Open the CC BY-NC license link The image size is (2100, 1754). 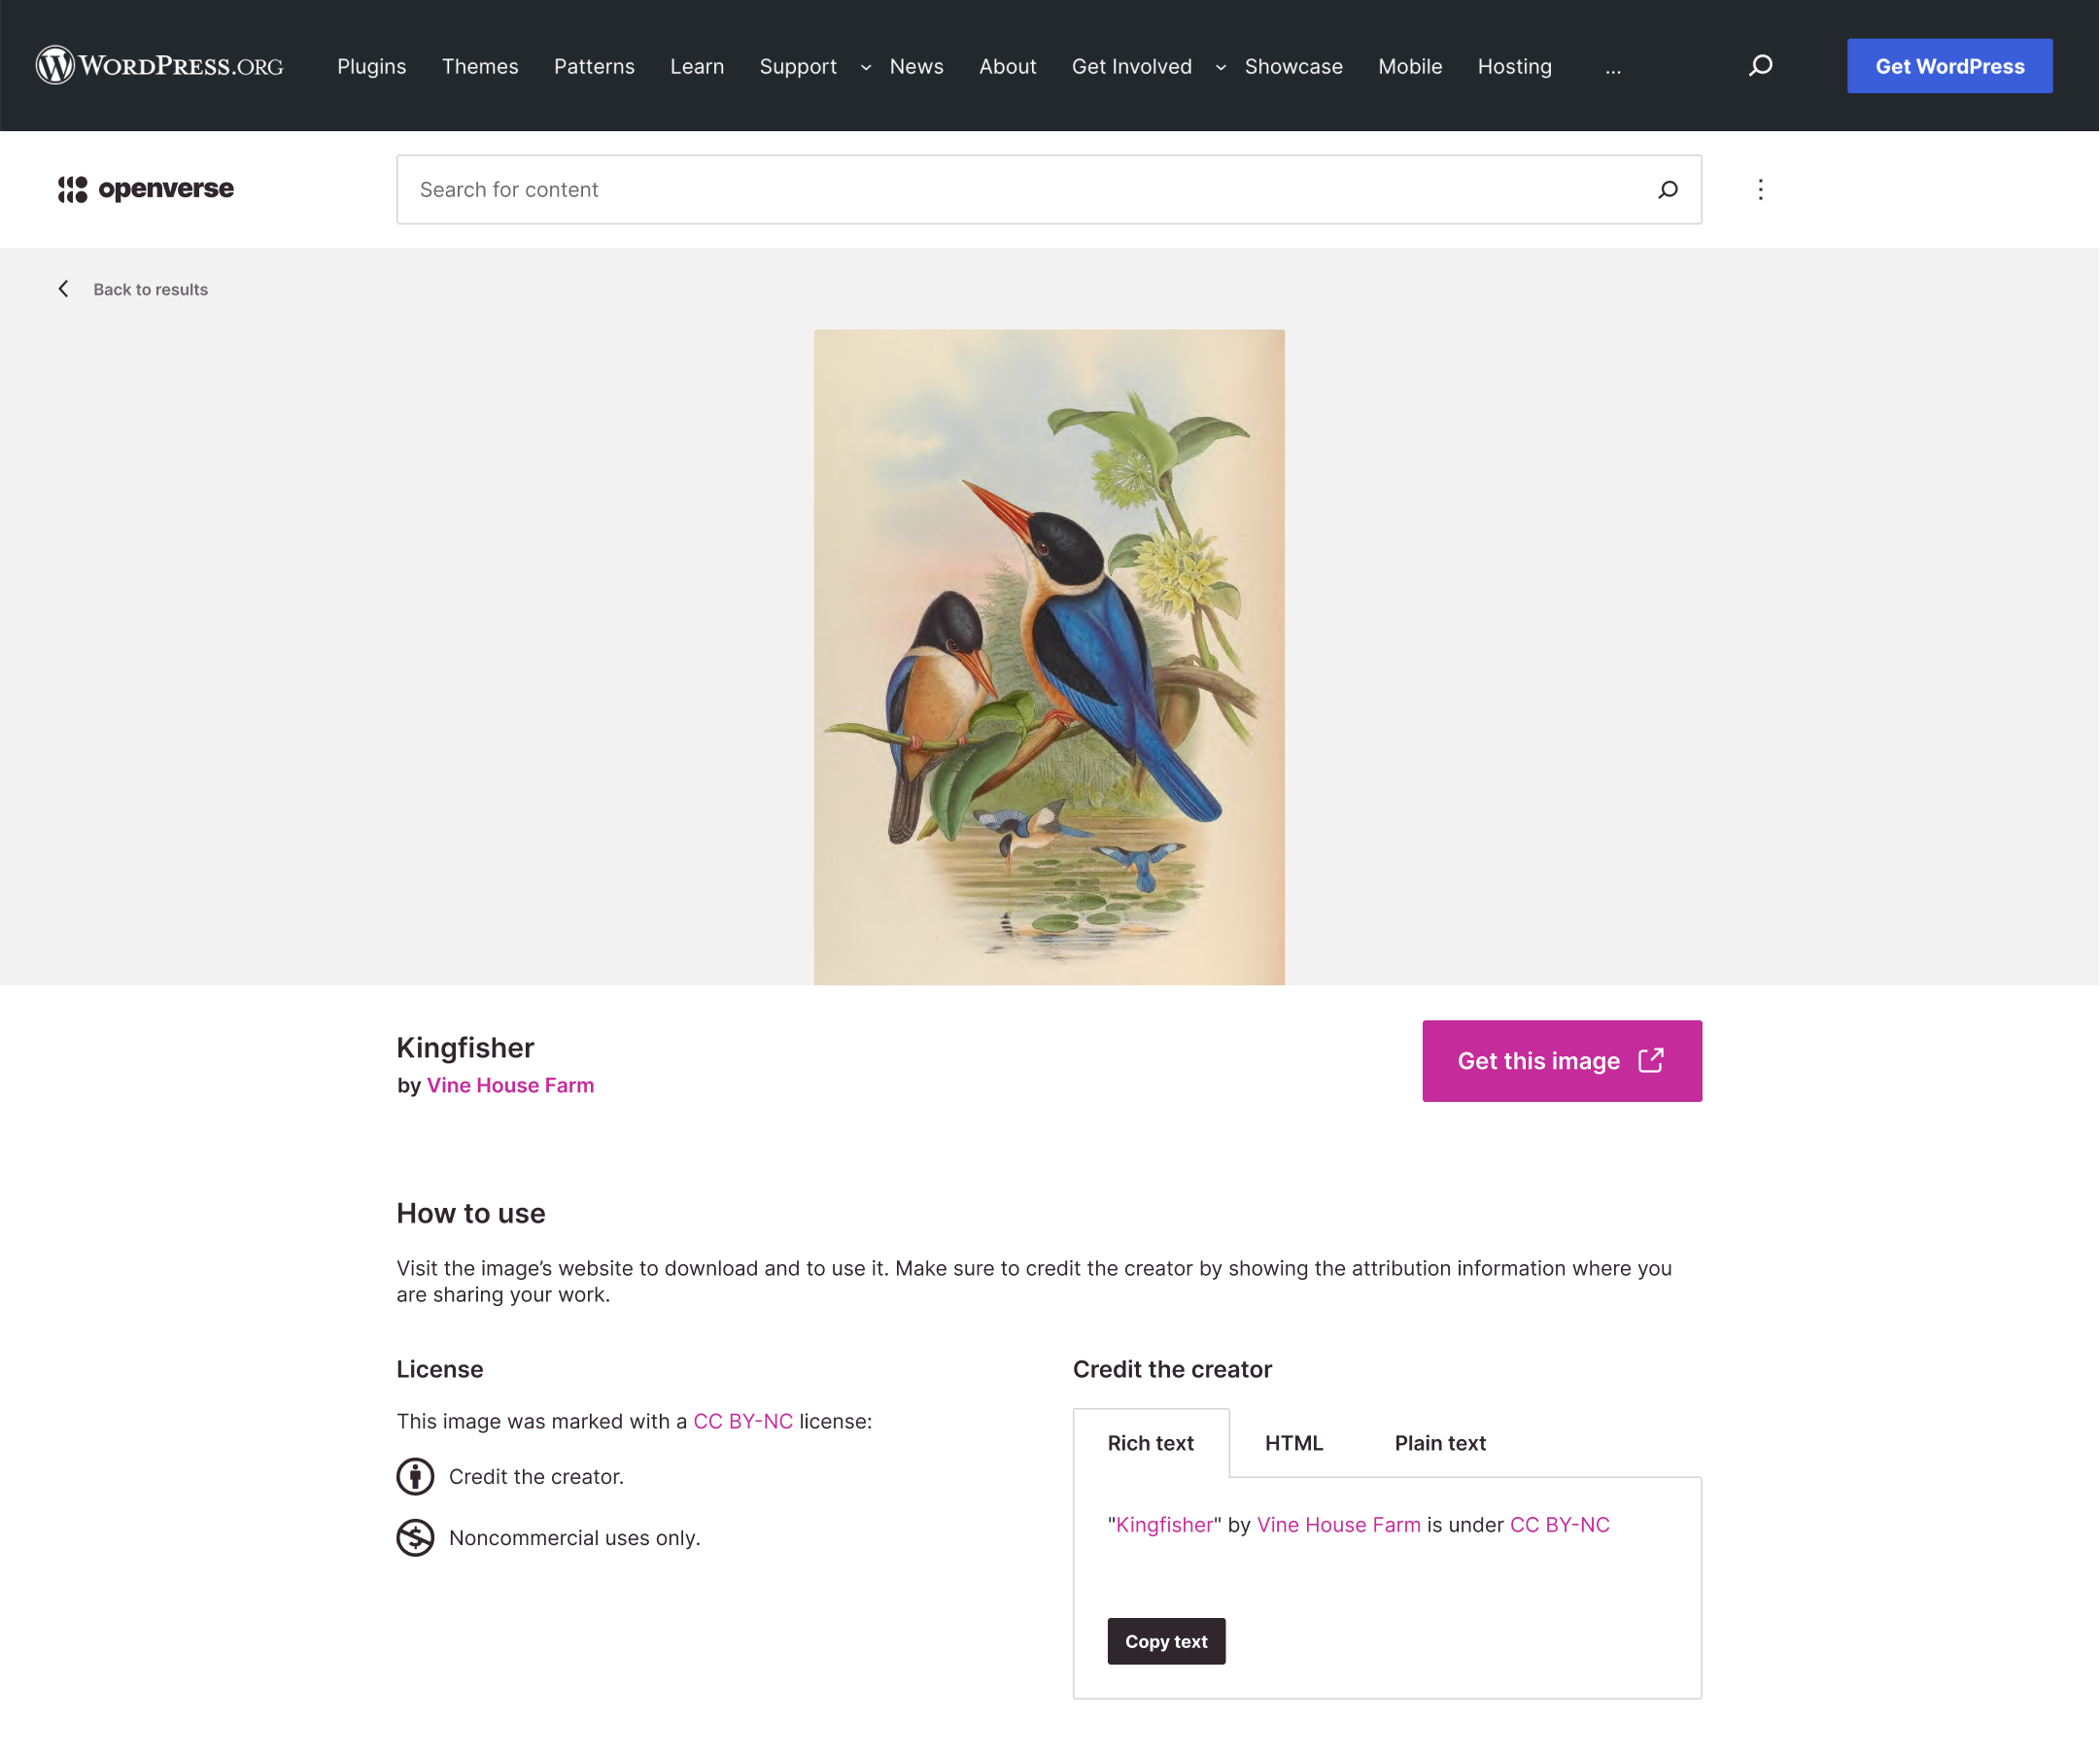coord(743,1421)
